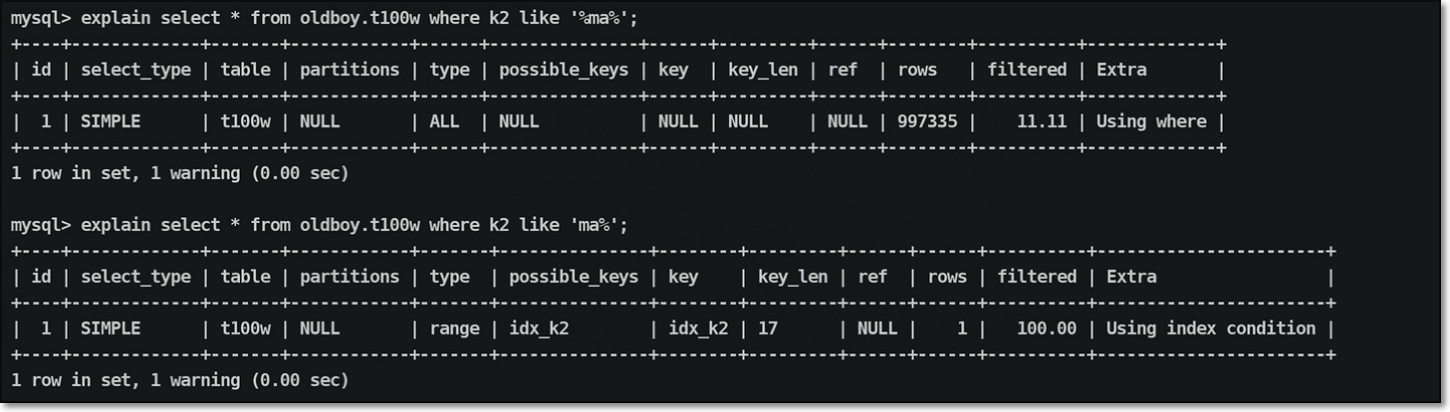Select the 'range' type value

[x=454, y=328]
